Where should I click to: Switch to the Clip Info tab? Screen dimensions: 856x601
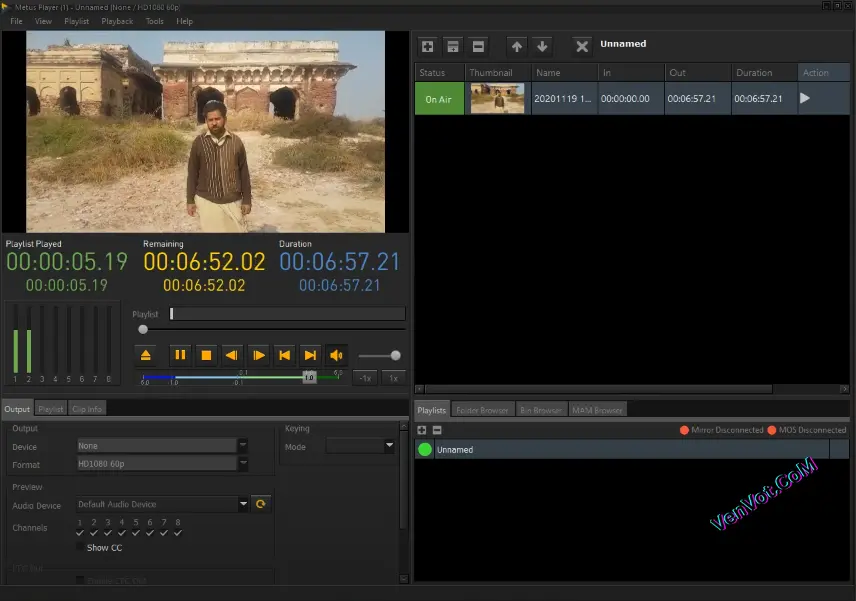pos(87,409)
